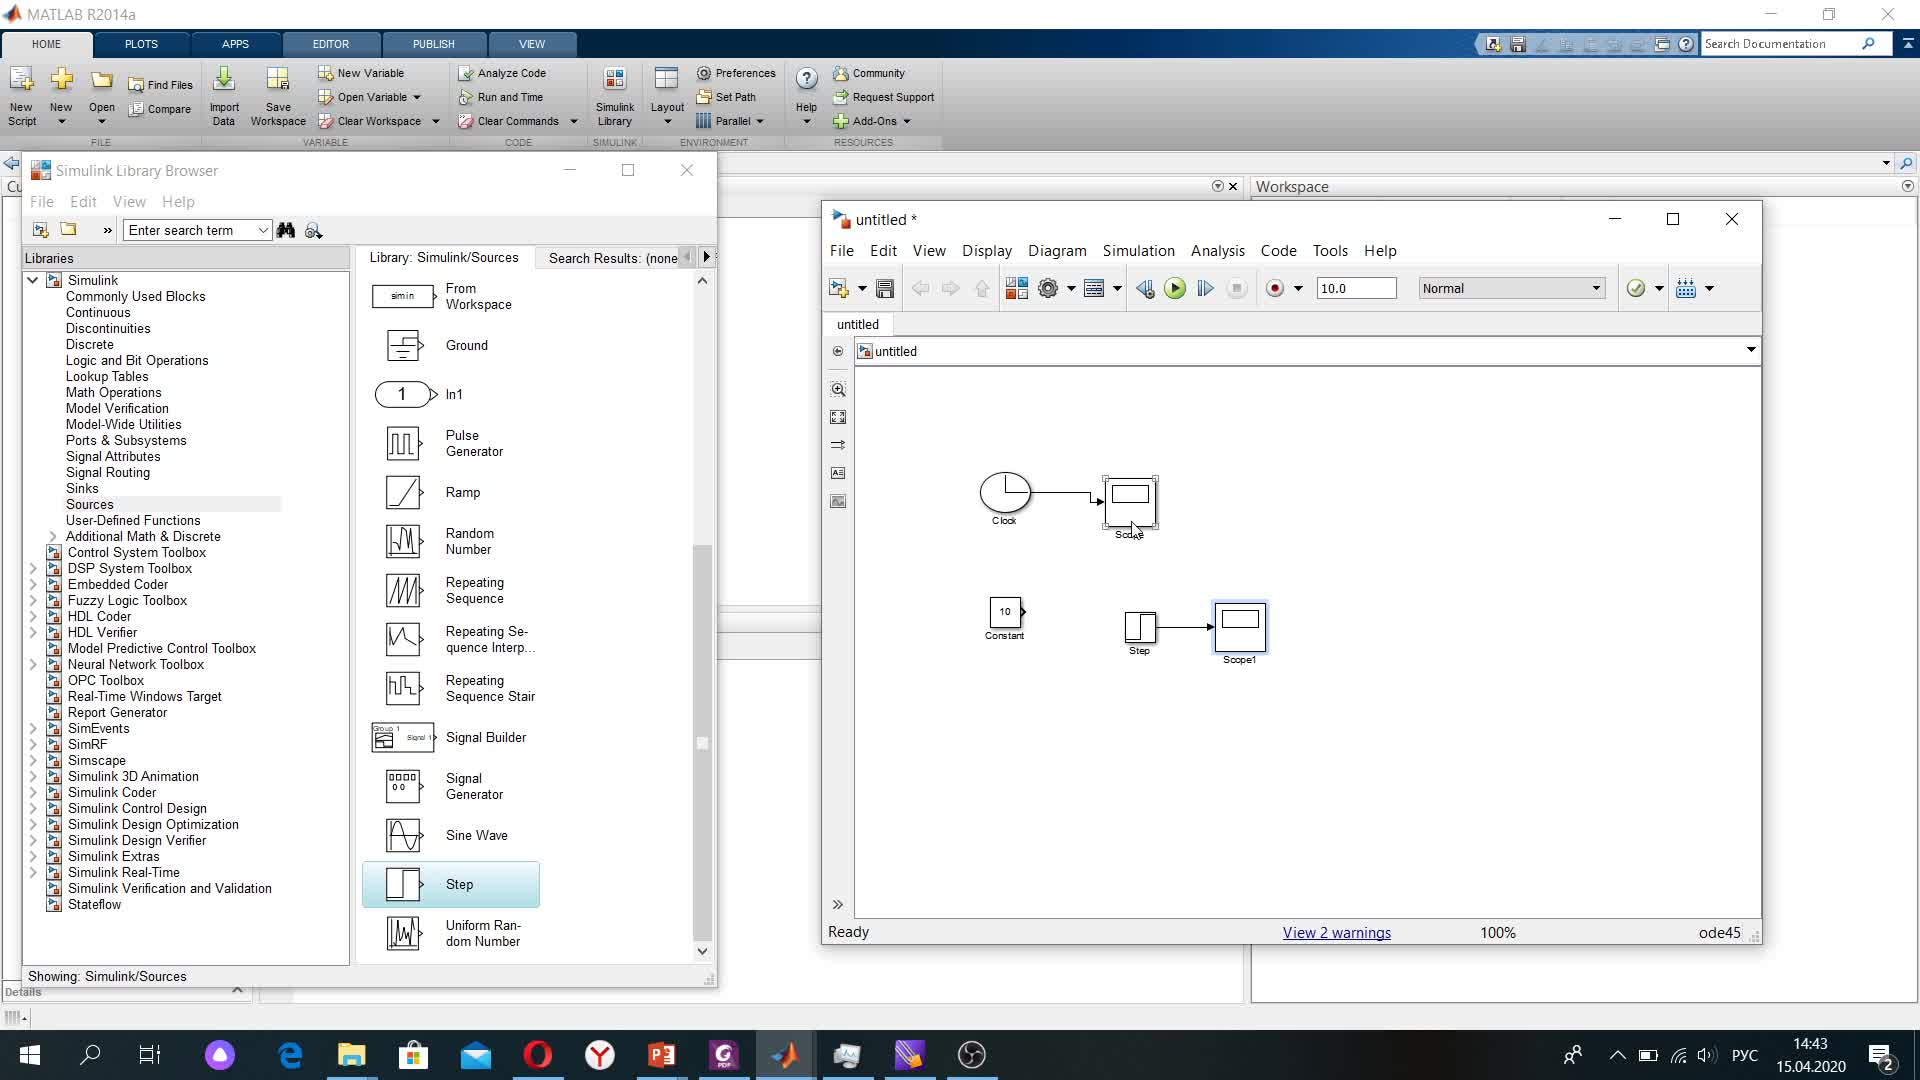Open the simulation mode Normal dropdown

click(x=1512, y=288)
